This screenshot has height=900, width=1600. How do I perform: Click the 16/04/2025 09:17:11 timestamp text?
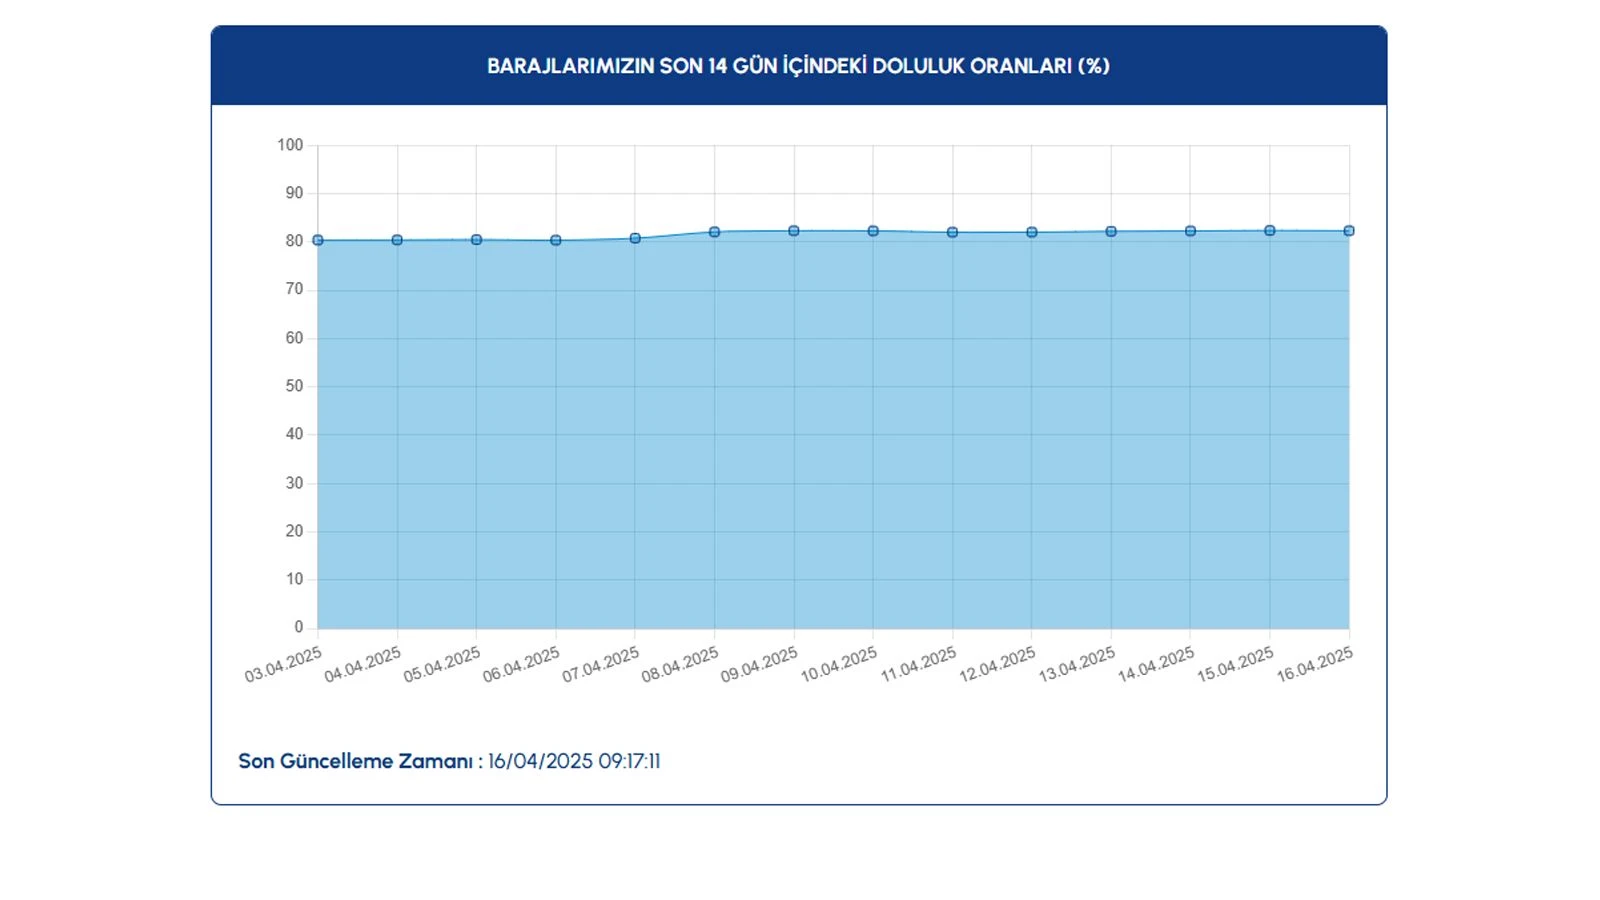pos(574,761)
